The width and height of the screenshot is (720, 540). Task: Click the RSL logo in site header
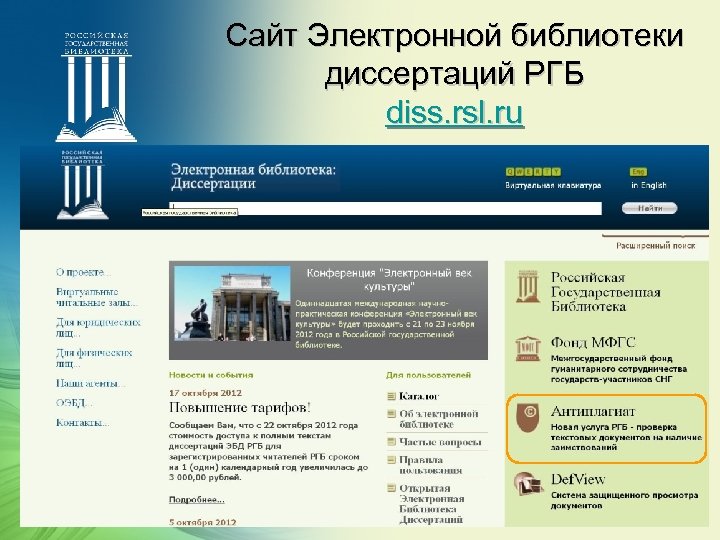pyautogui.click(x=83, y=185)
